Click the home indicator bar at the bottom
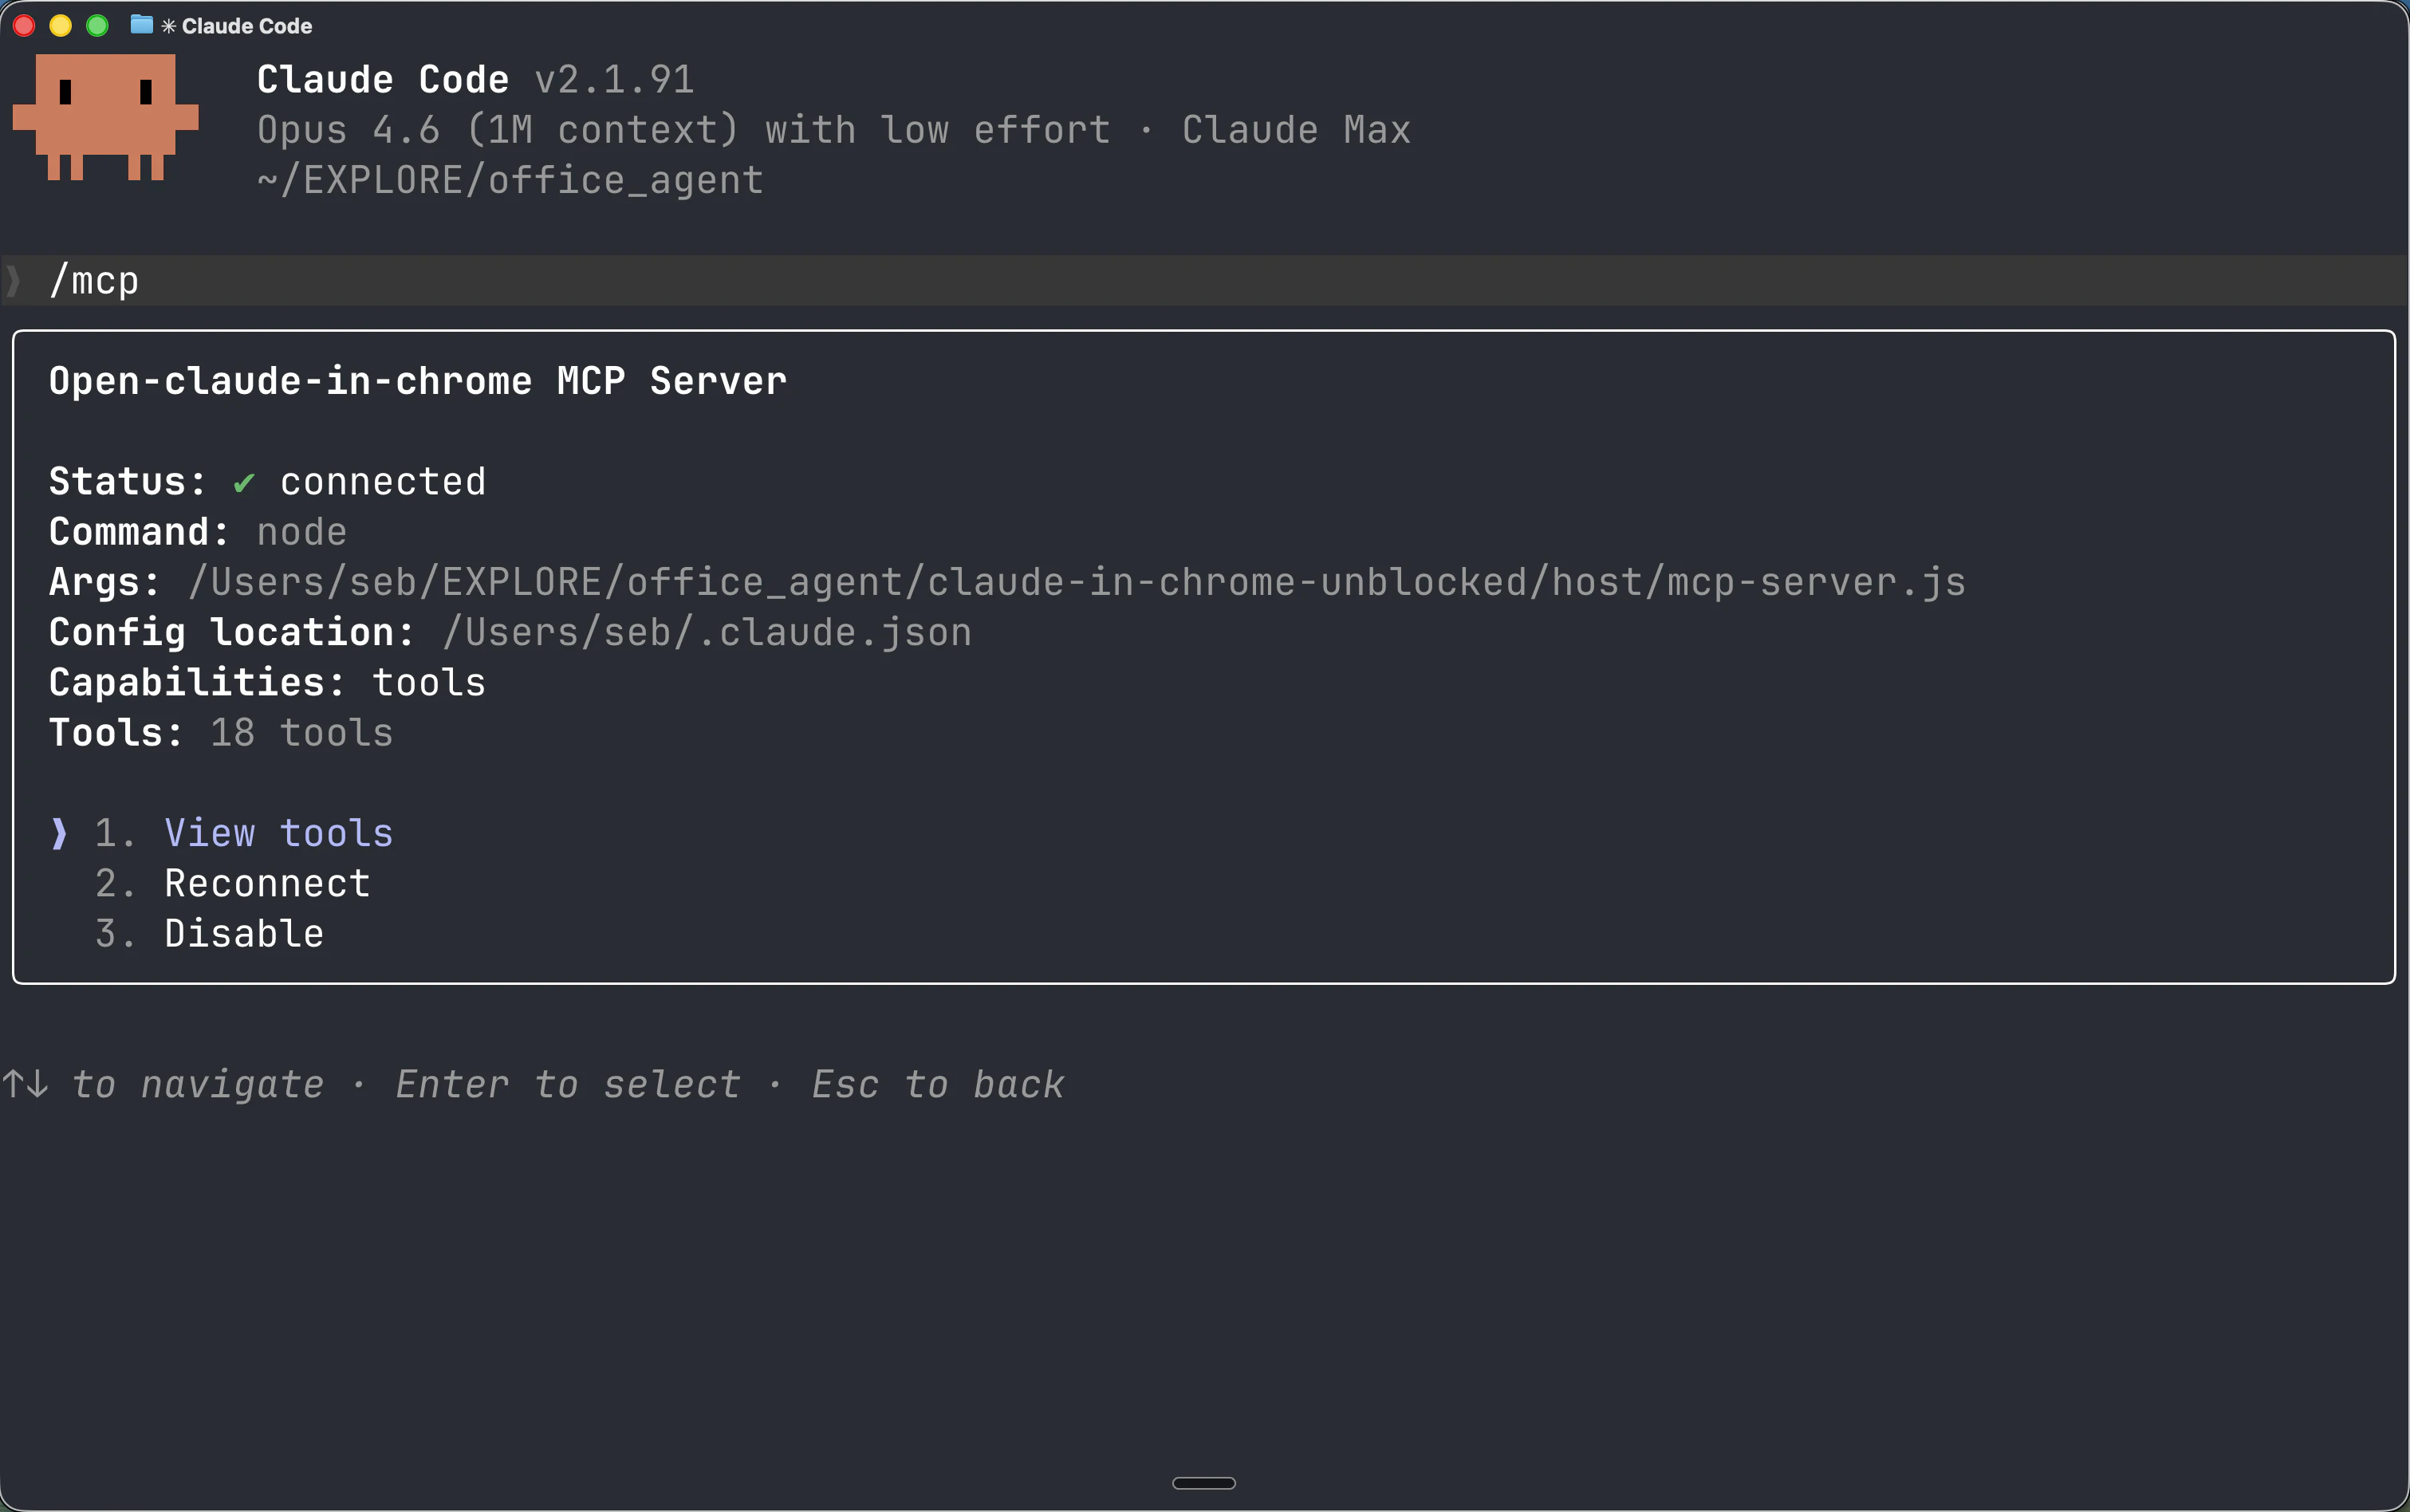The width and height of the screenshot is (2410, 1512). pos(1204,1484)
